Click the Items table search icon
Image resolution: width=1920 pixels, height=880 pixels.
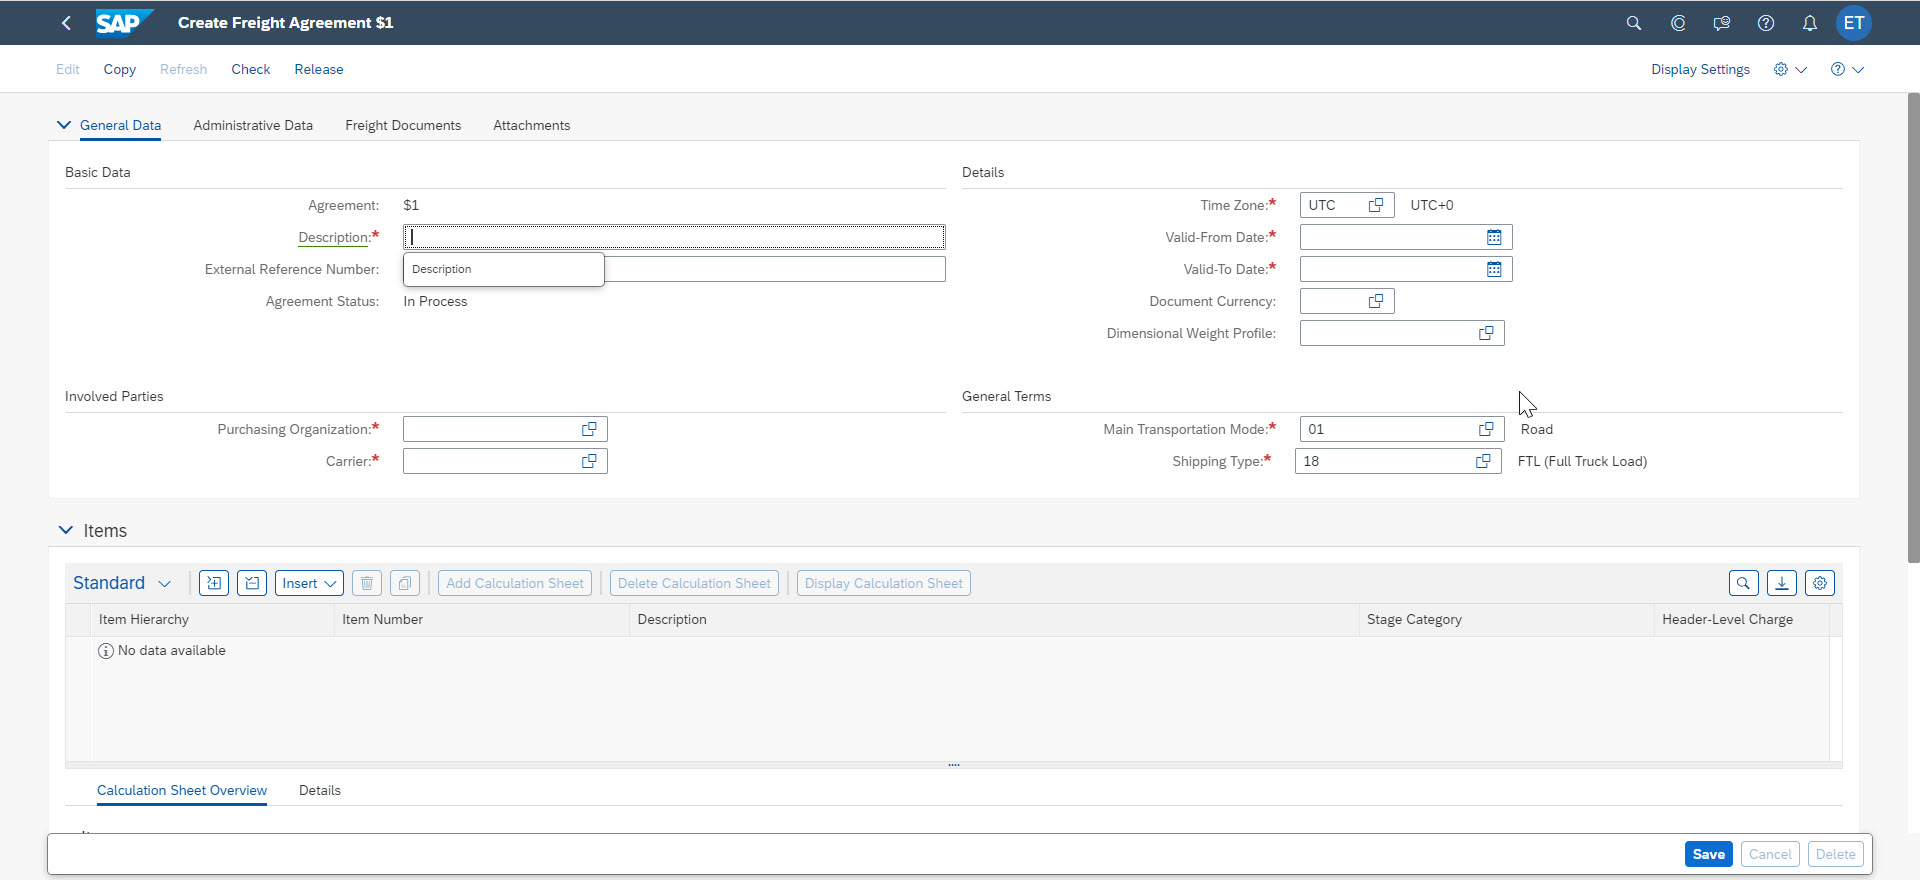[1743, 583]
